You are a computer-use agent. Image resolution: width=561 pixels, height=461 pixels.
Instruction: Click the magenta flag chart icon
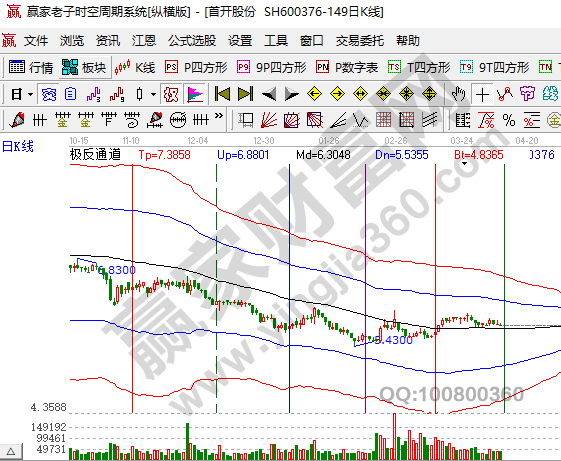pyautogui.click(x=195, y=94)
